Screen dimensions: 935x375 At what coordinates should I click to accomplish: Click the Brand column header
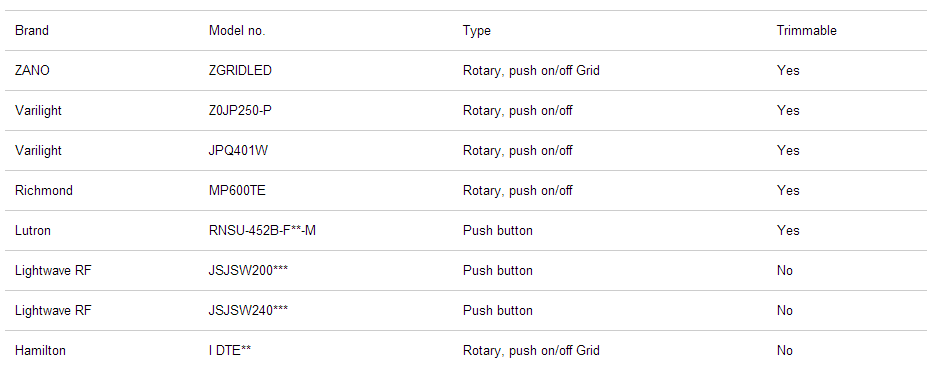coord(32,30)
